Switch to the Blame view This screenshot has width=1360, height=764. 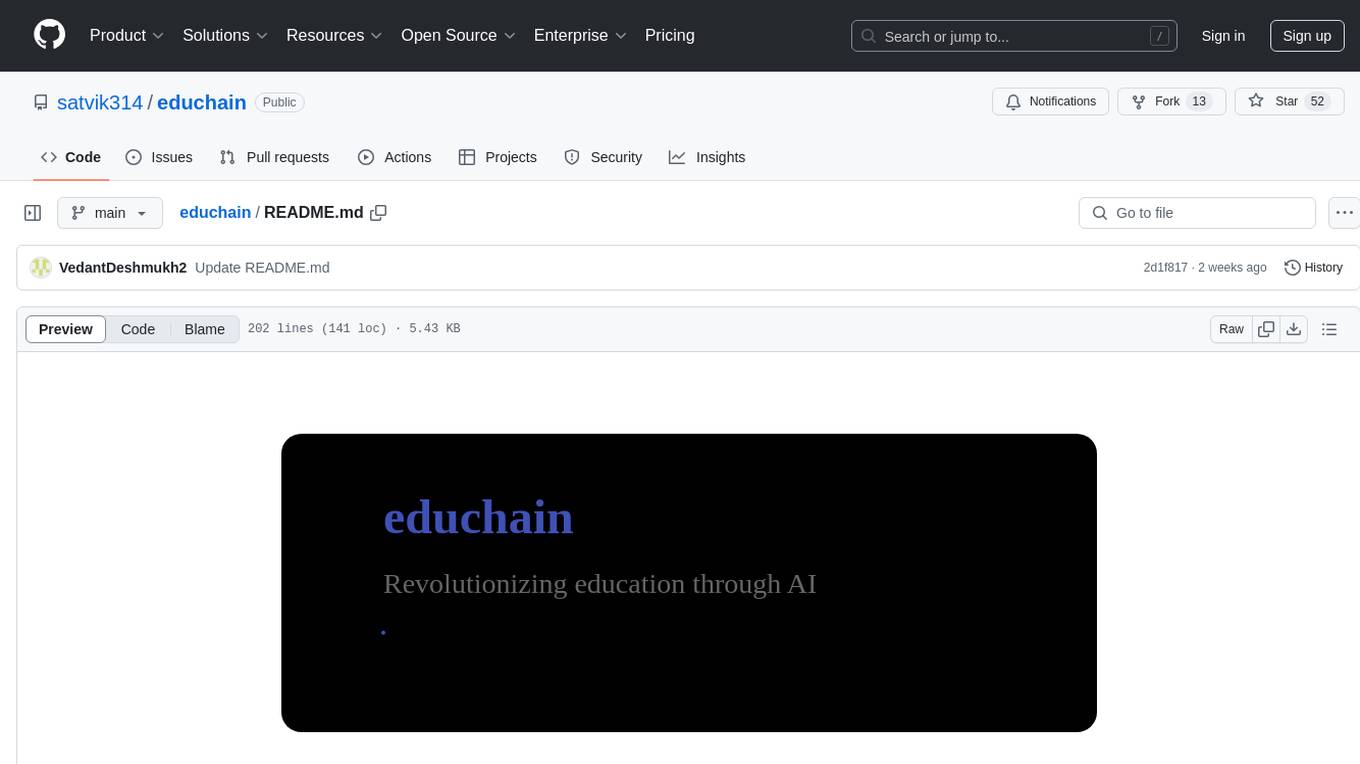coord(205,329)
